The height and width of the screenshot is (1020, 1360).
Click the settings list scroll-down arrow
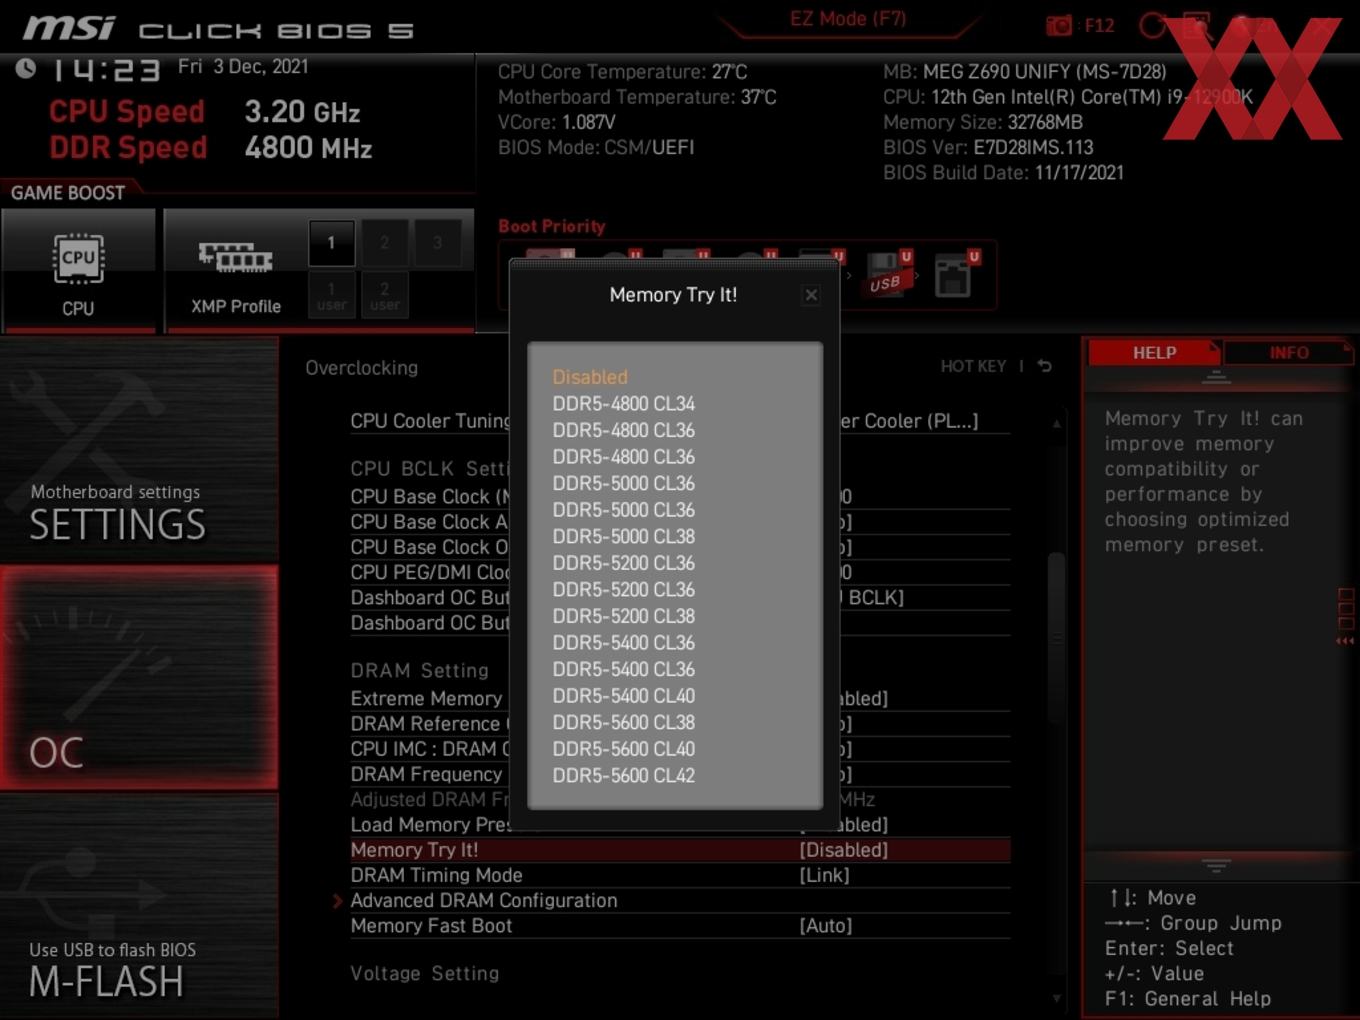[1057, 997]
